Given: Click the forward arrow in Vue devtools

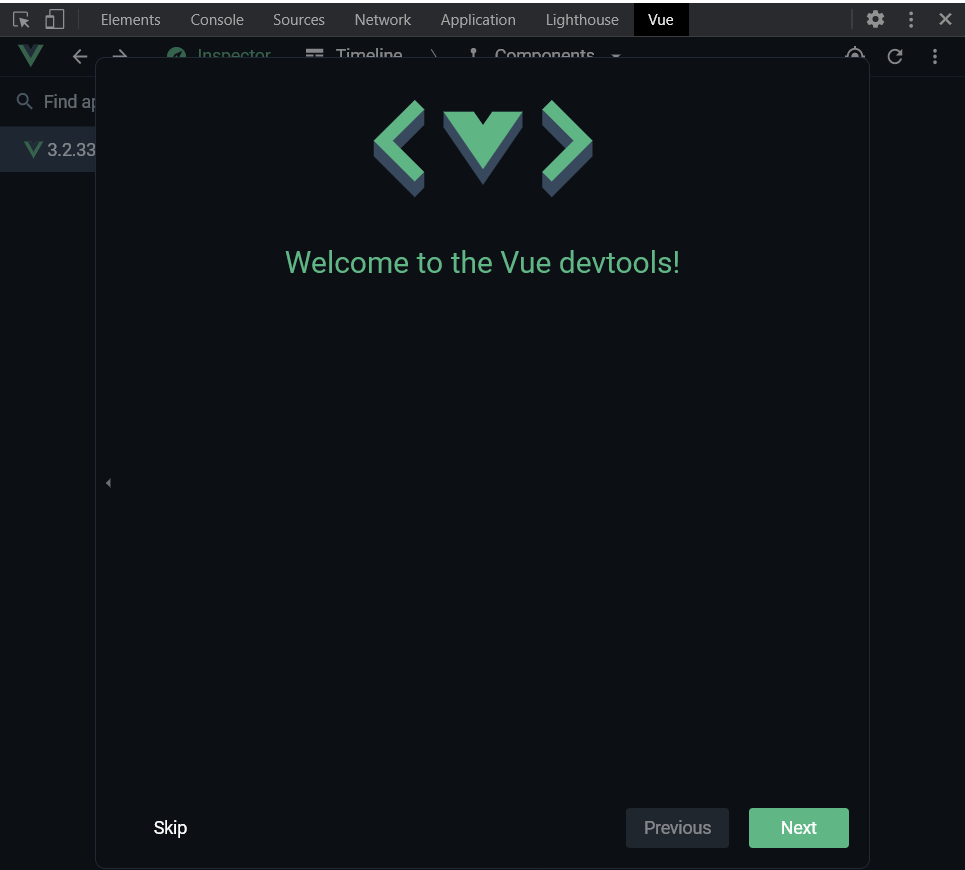Looking at the screenshot, I should click(x=118, y=56).
